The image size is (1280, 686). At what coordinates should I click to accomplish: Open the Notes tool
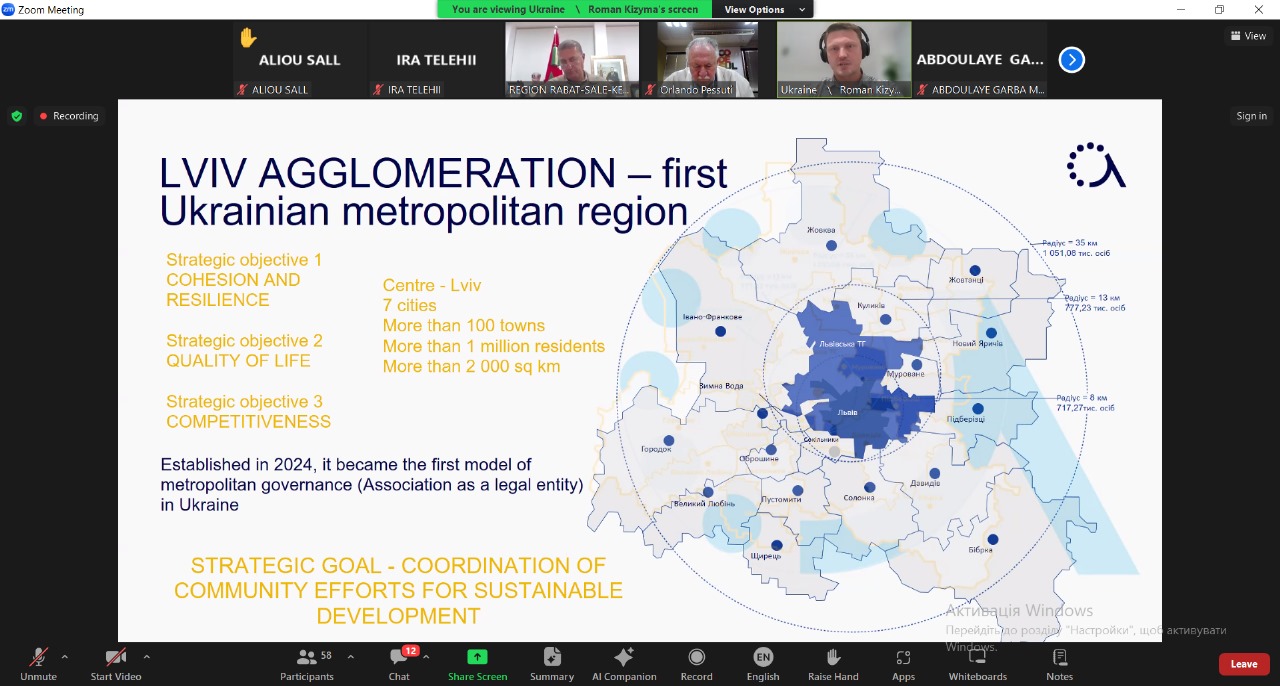point(1059,664)
